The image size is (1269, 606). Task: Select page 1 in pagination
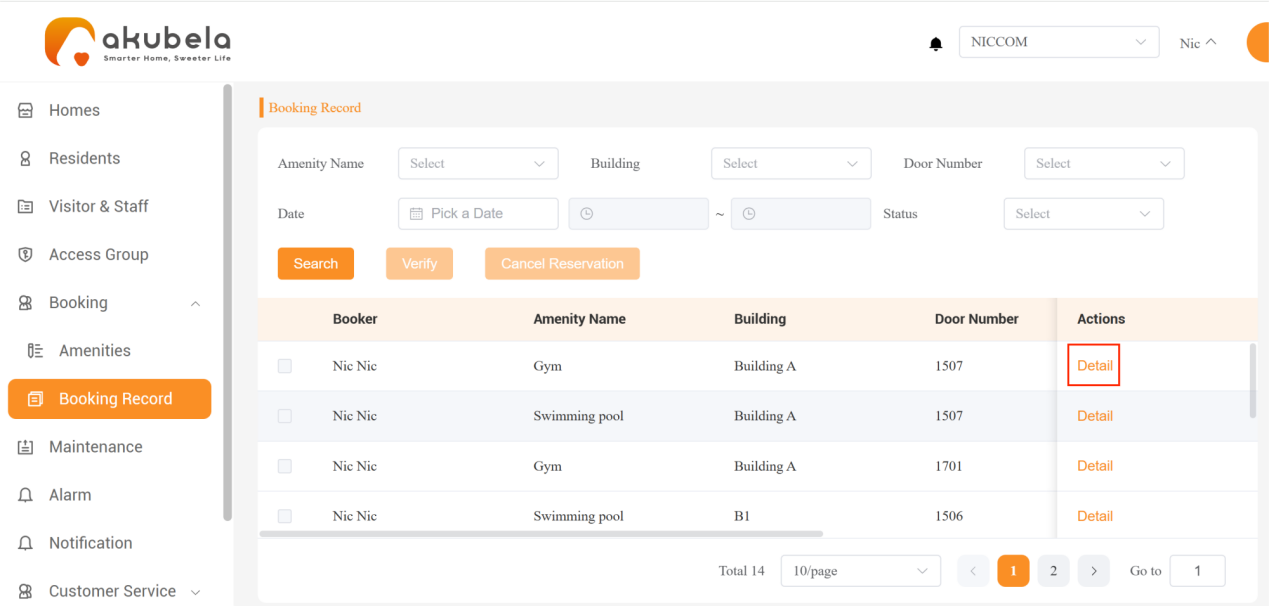point(1013,571)
